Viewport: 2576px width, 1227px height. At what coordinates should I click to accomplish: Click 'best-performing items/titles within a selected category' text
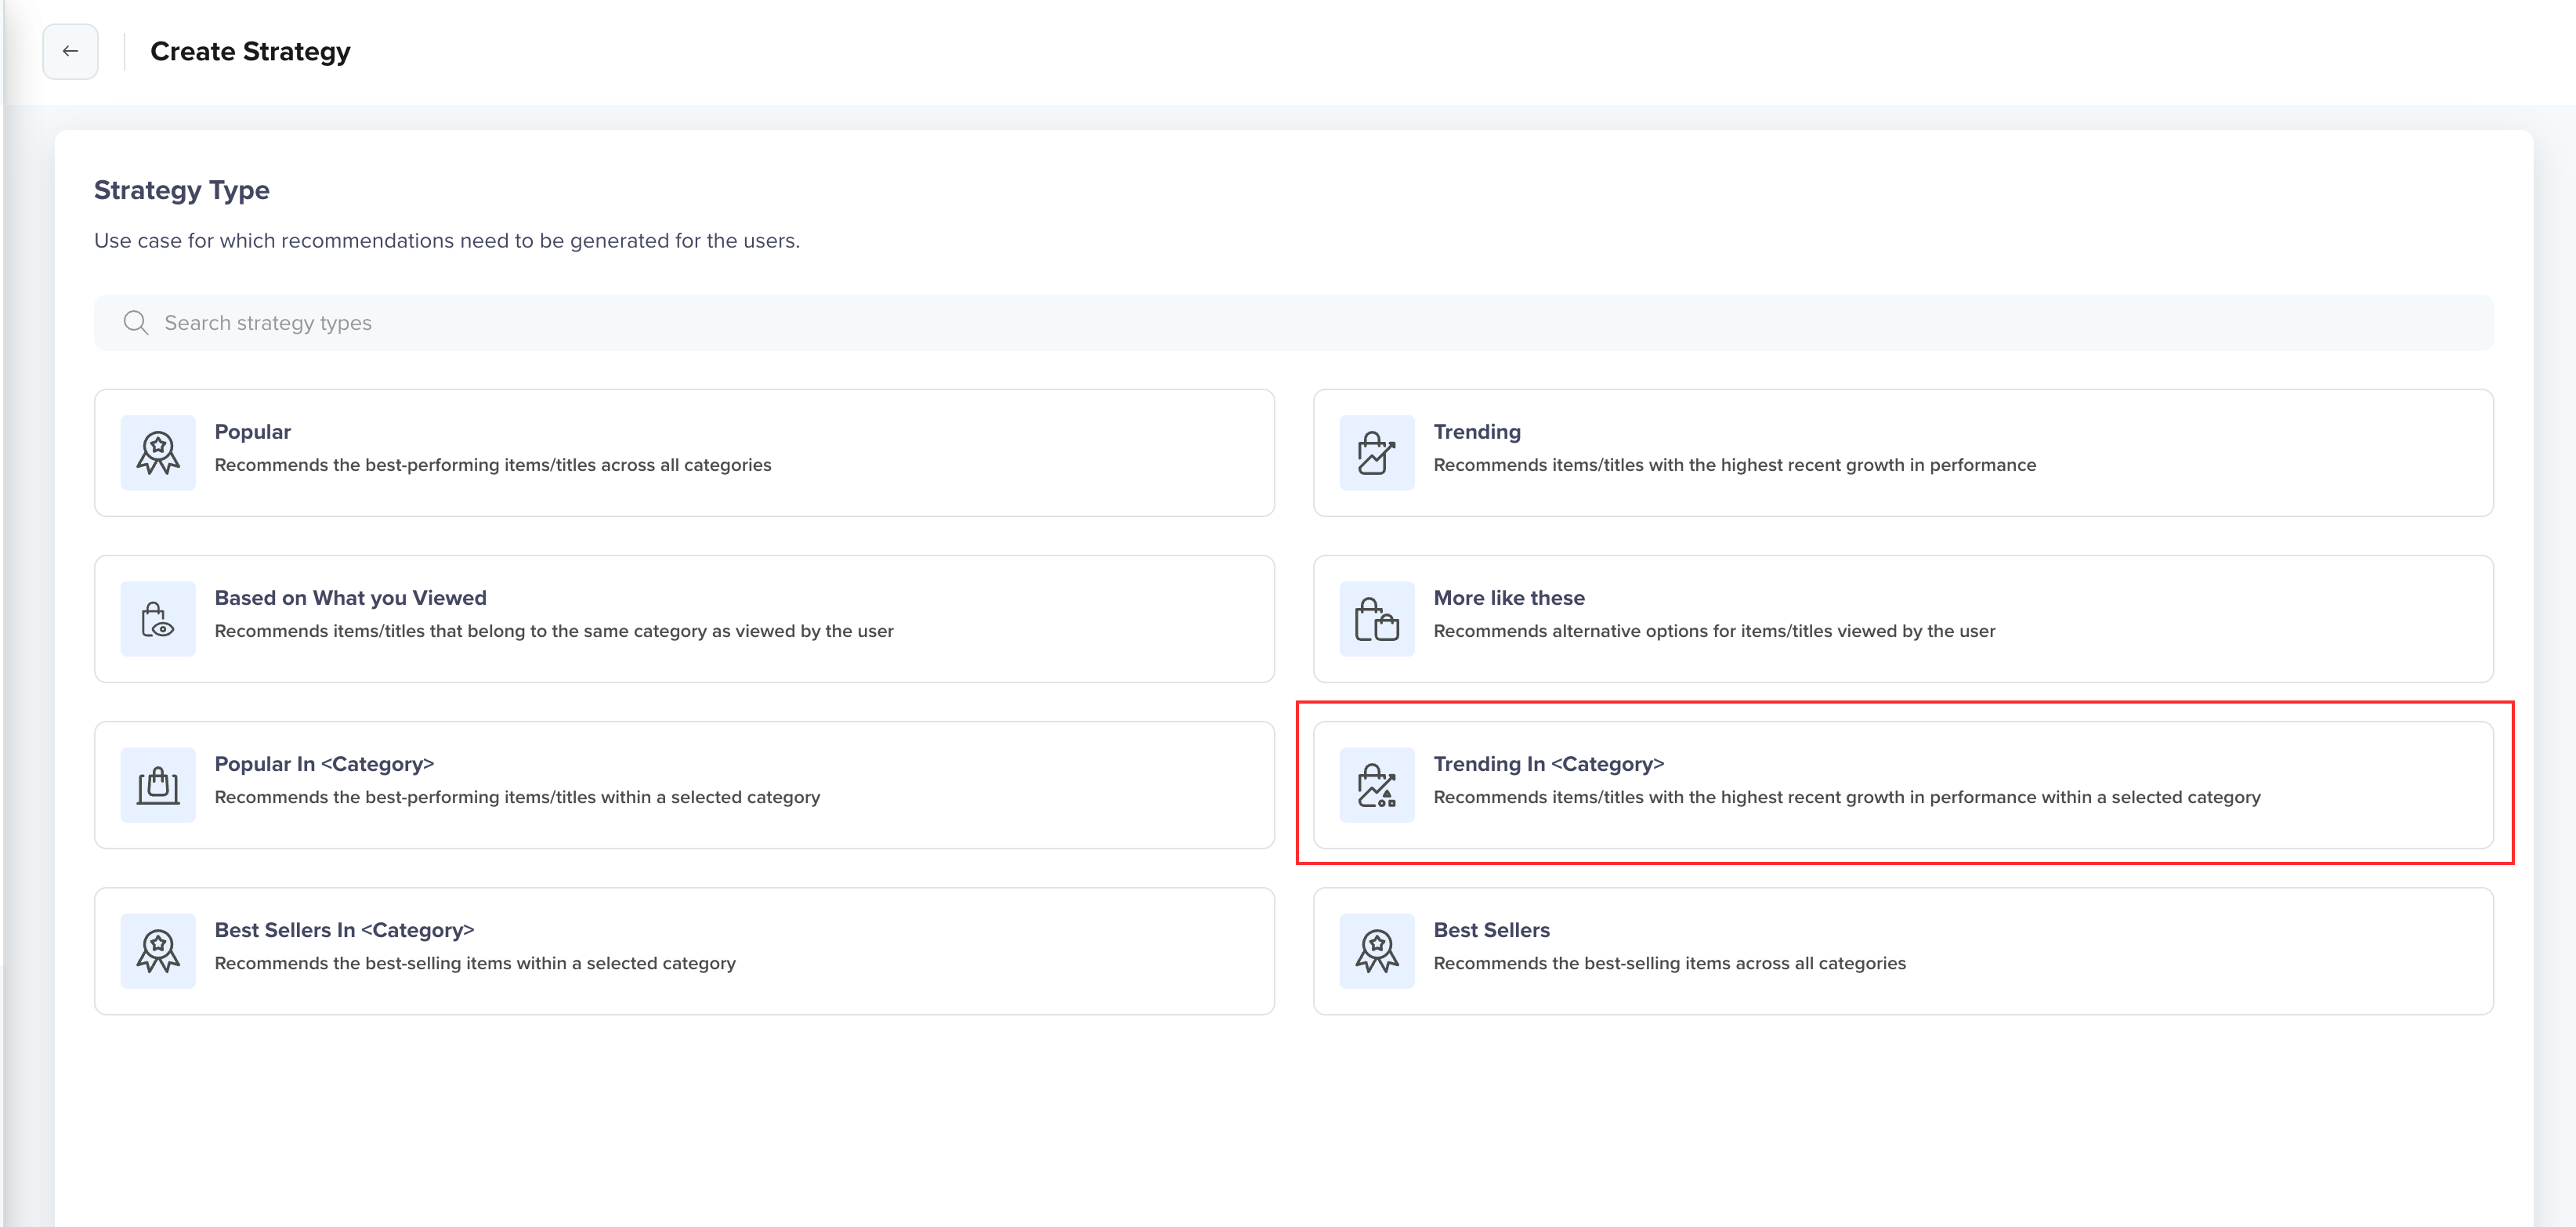(x=518, y=797)
